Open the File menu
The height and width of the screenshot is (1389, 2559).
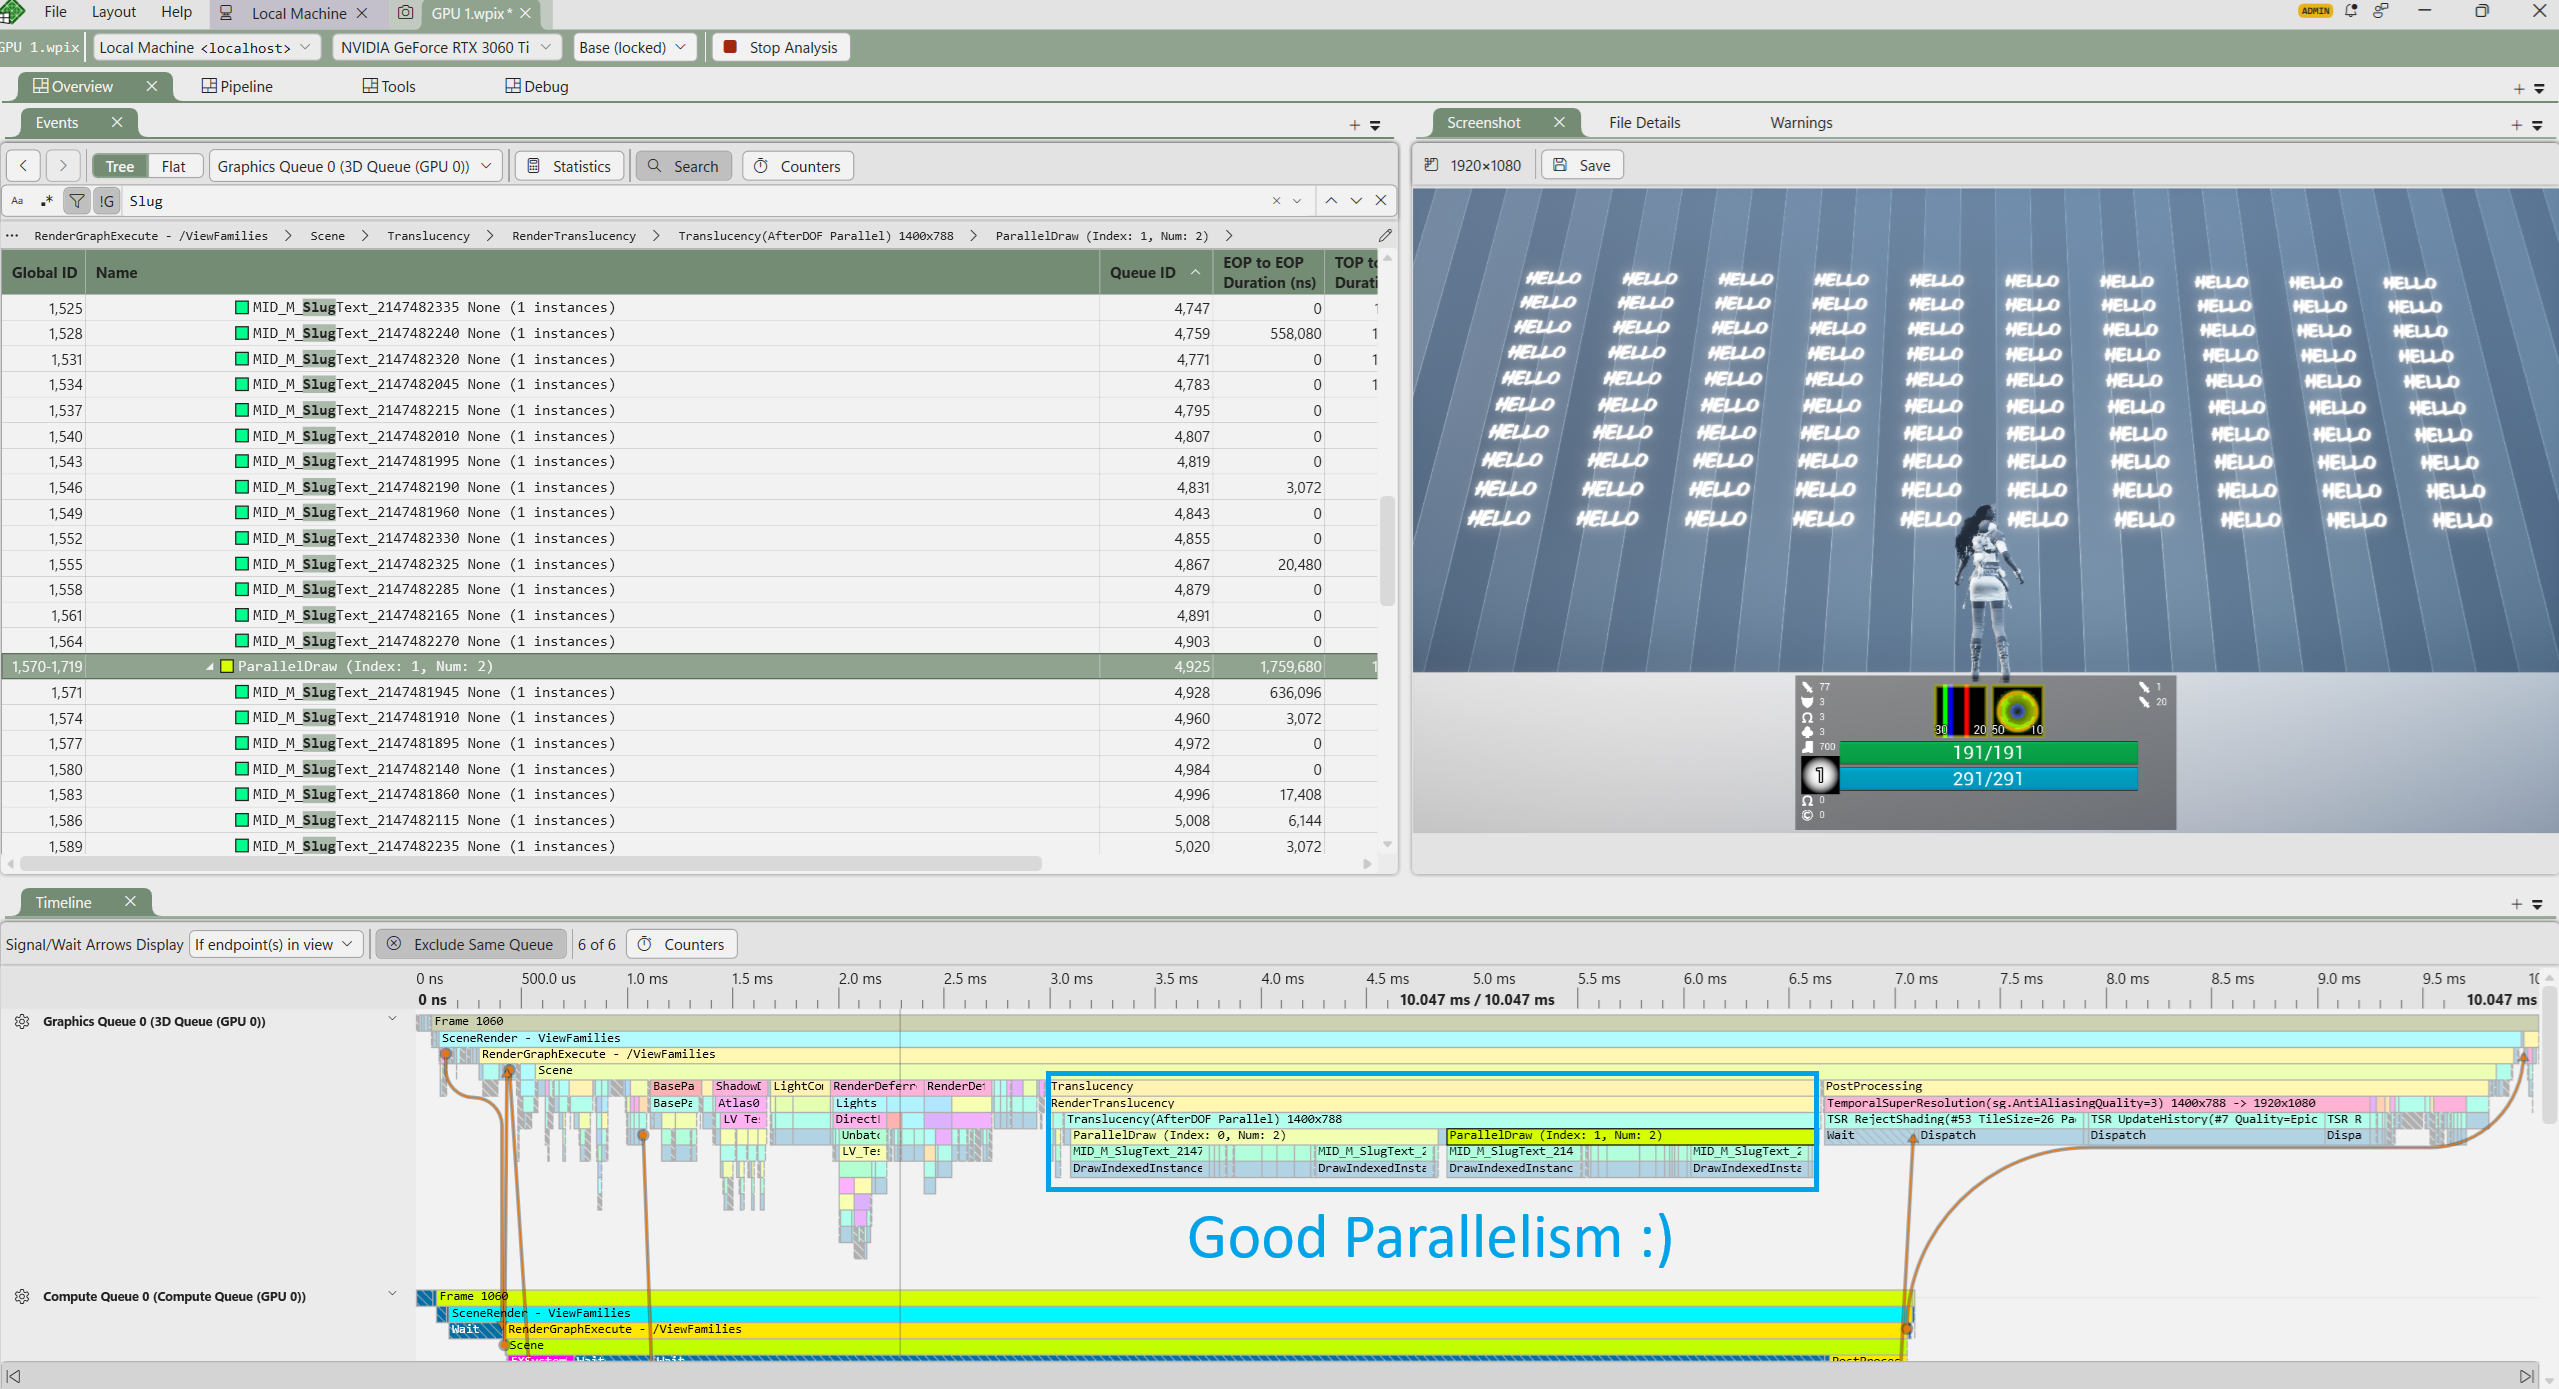(x=56, y=12)
